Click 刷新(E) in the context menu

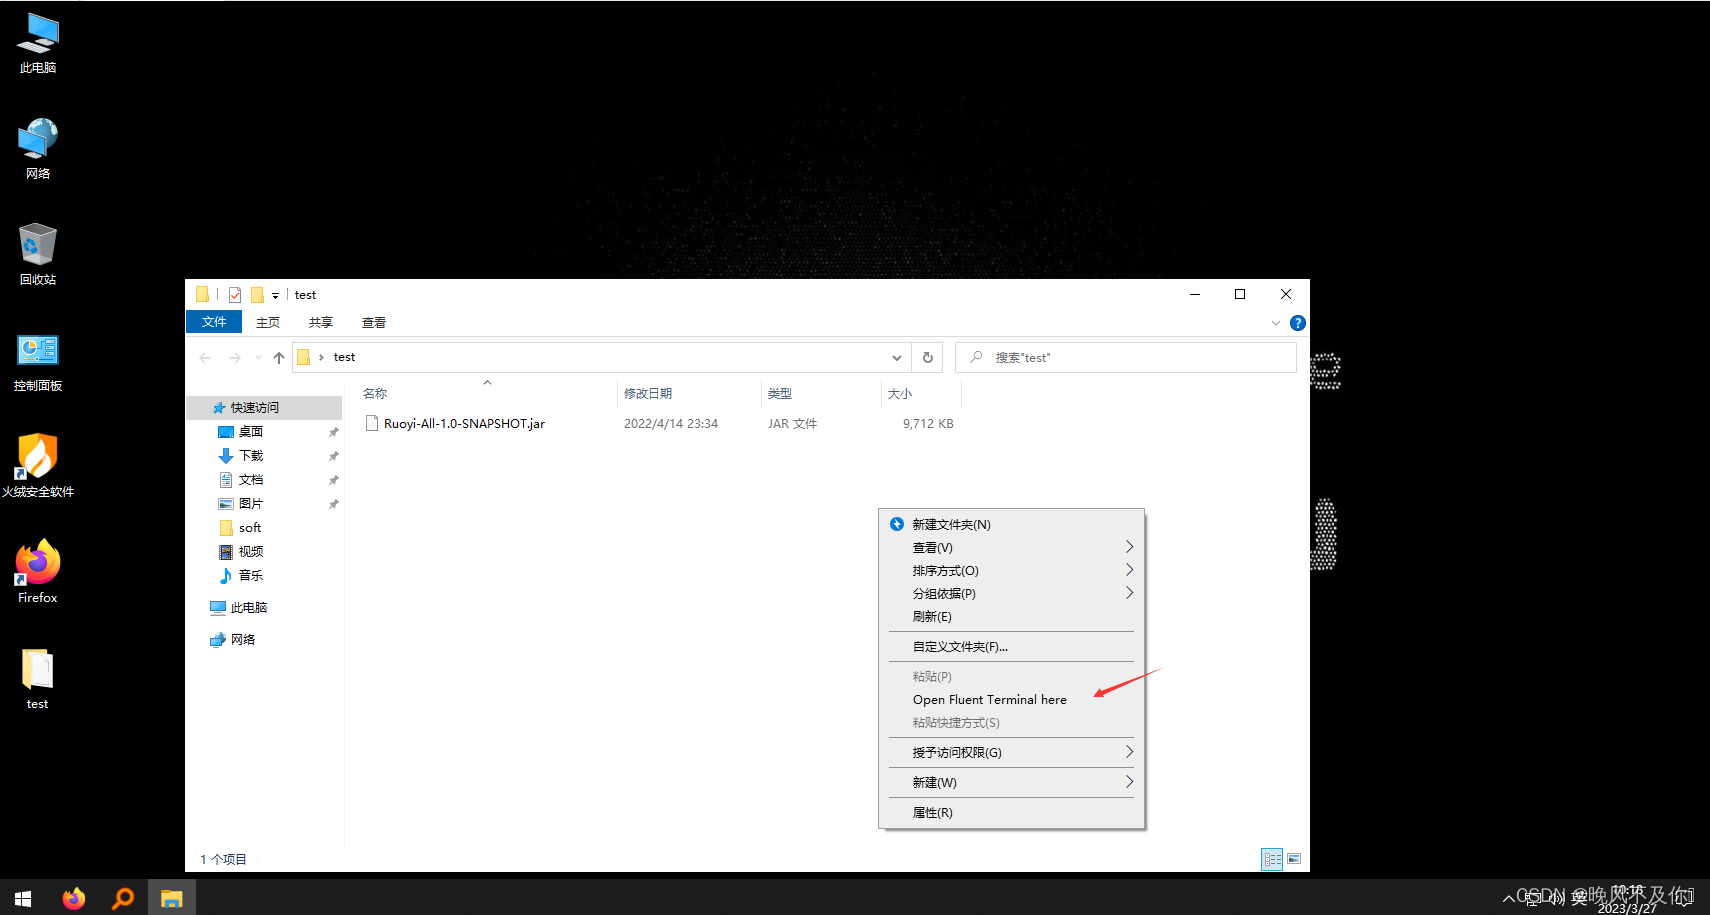[931, 616]
